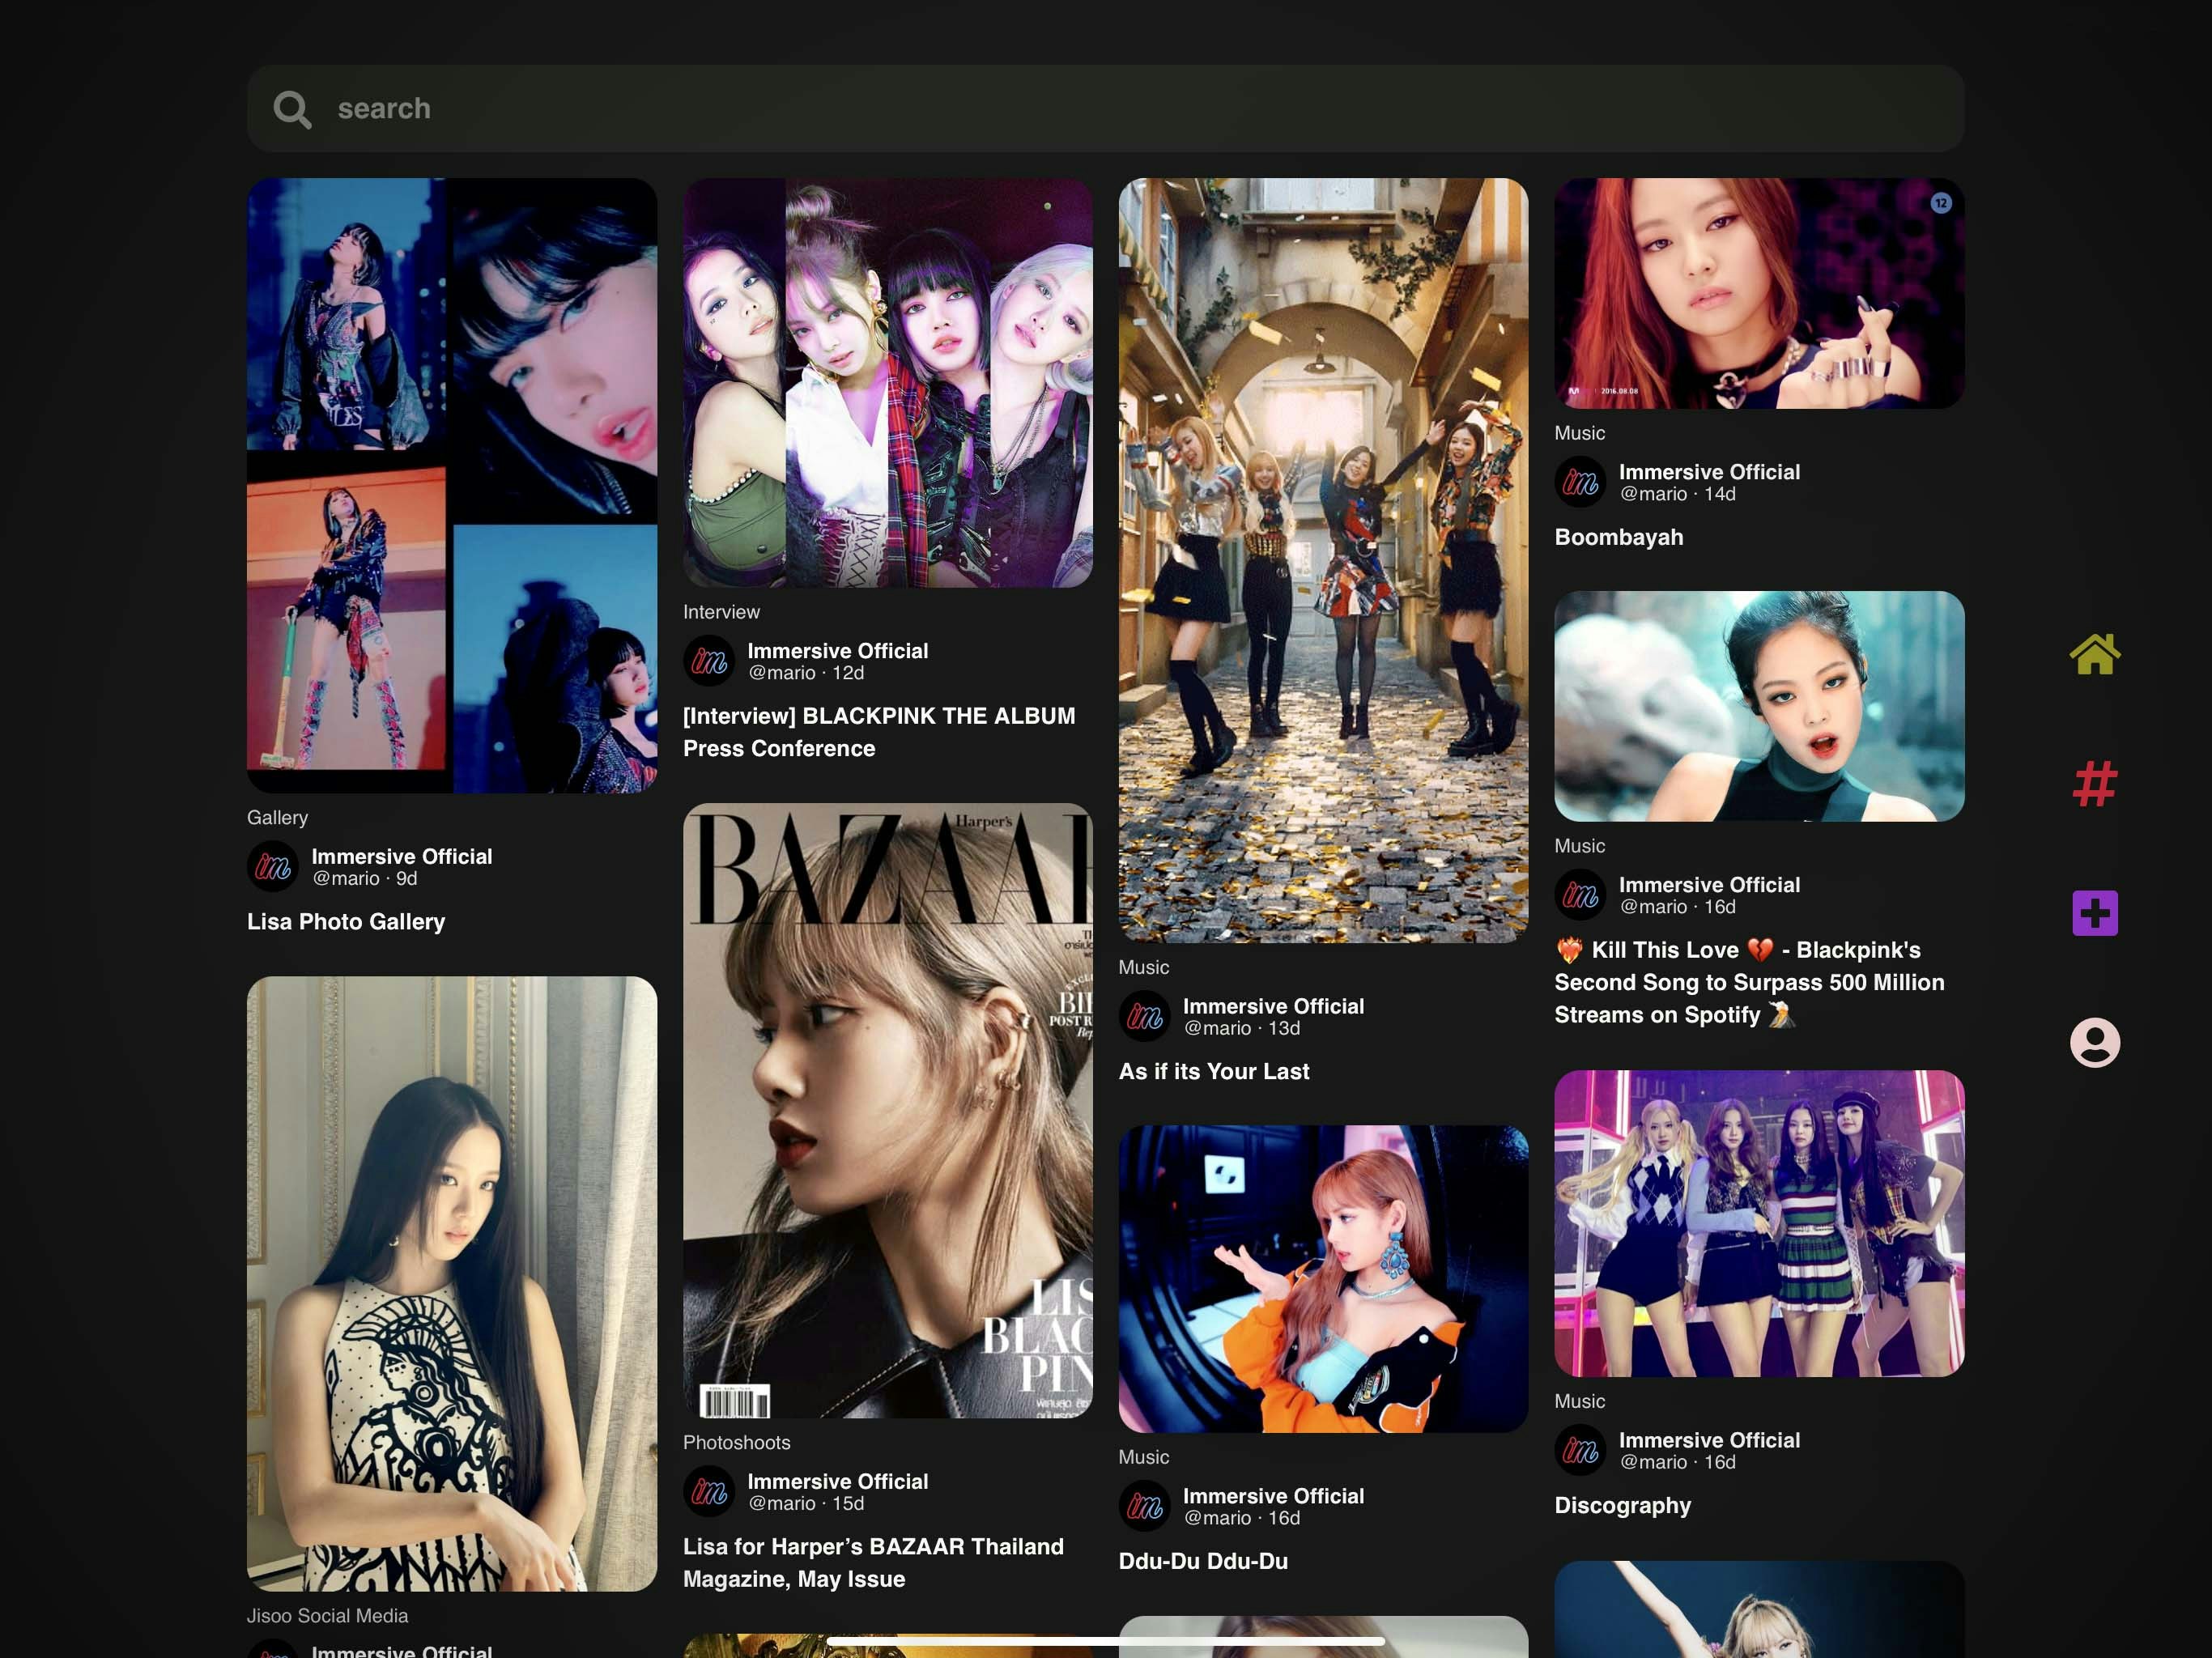The width and height of the screenshot is (2212, 1658).
Task: Click @mario · 12d on Interview post
Action: [805, 673]
